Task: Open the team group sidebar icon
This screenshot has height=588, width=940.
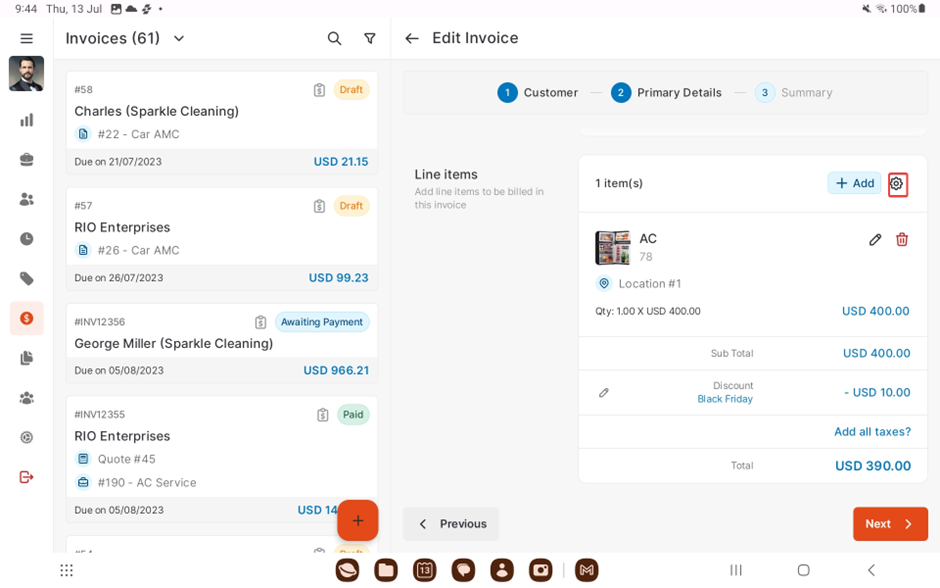Action: [x=26, y=397]
